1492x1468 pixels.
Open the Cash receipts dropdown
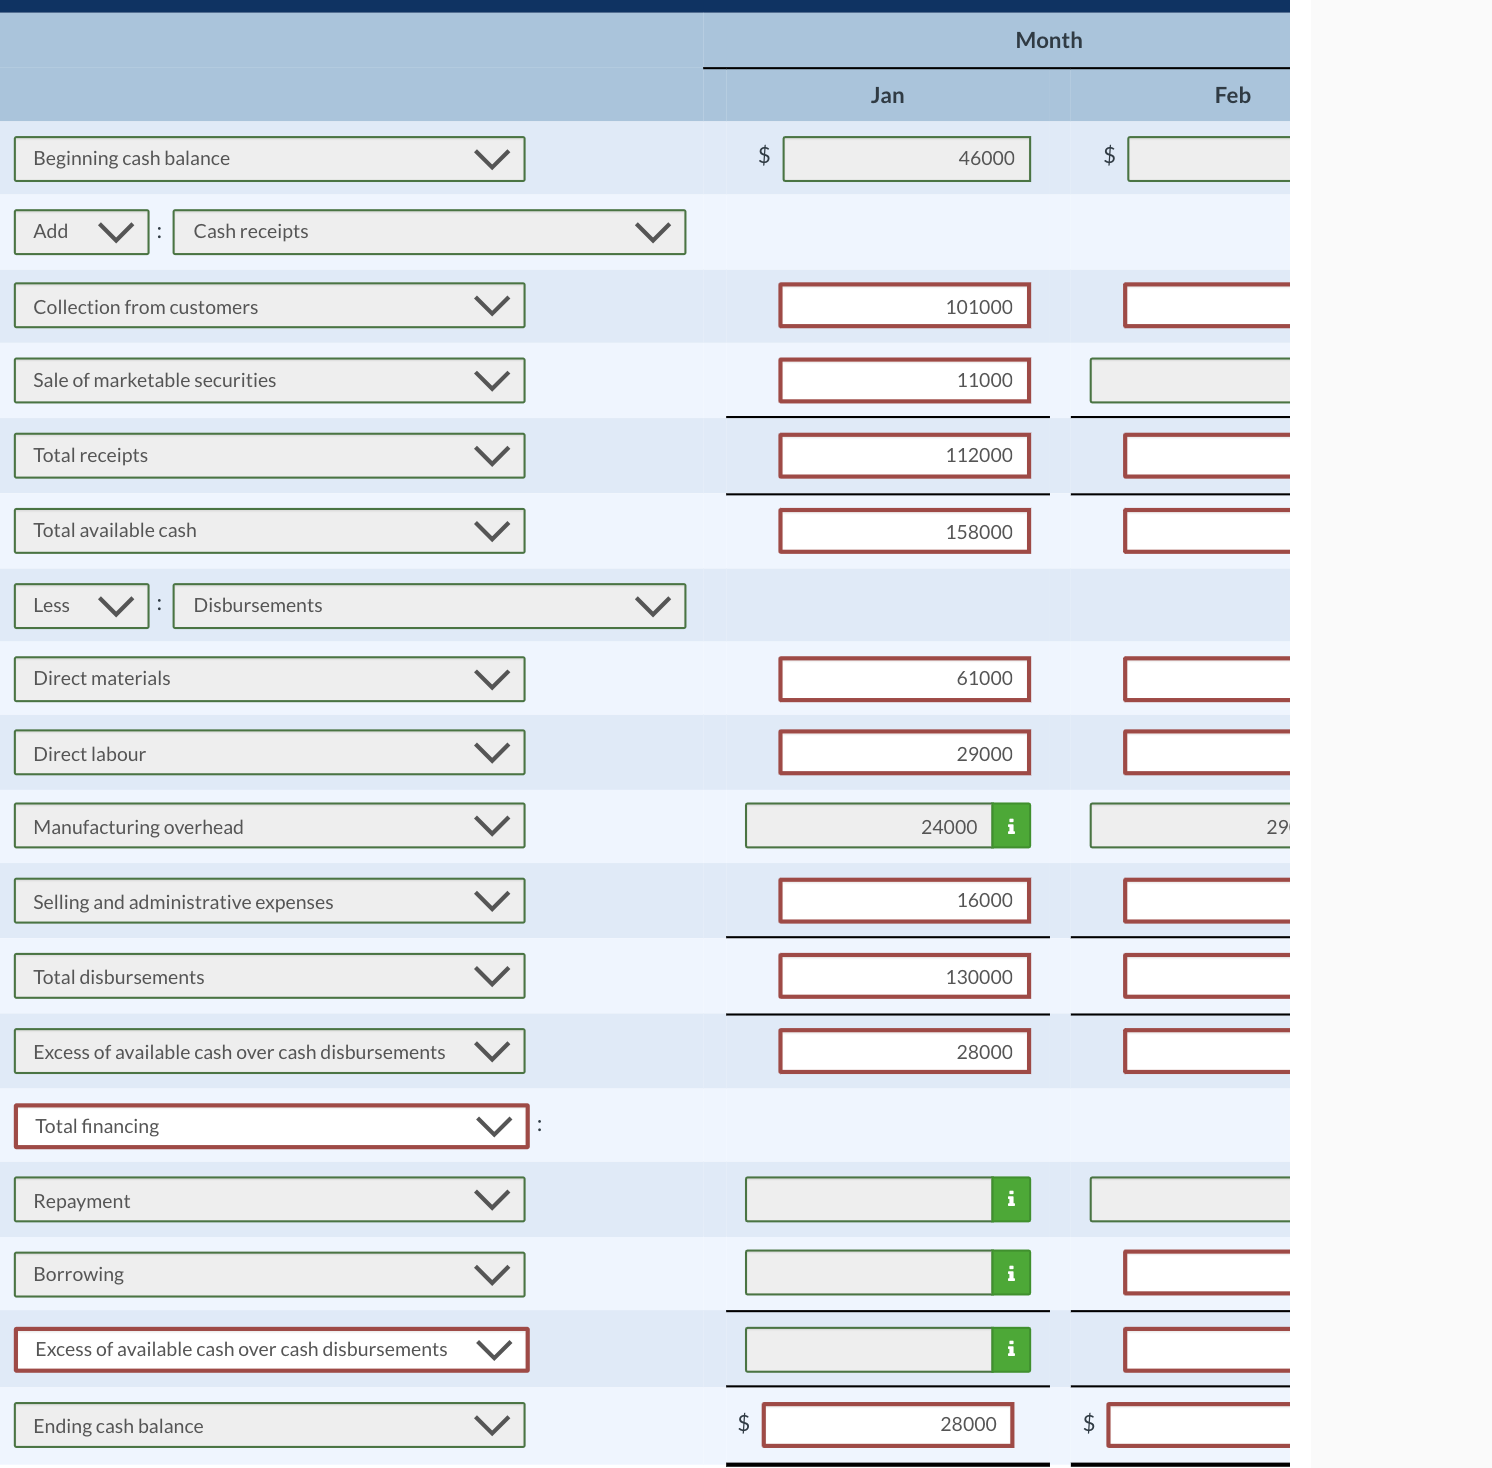(429, 232)
